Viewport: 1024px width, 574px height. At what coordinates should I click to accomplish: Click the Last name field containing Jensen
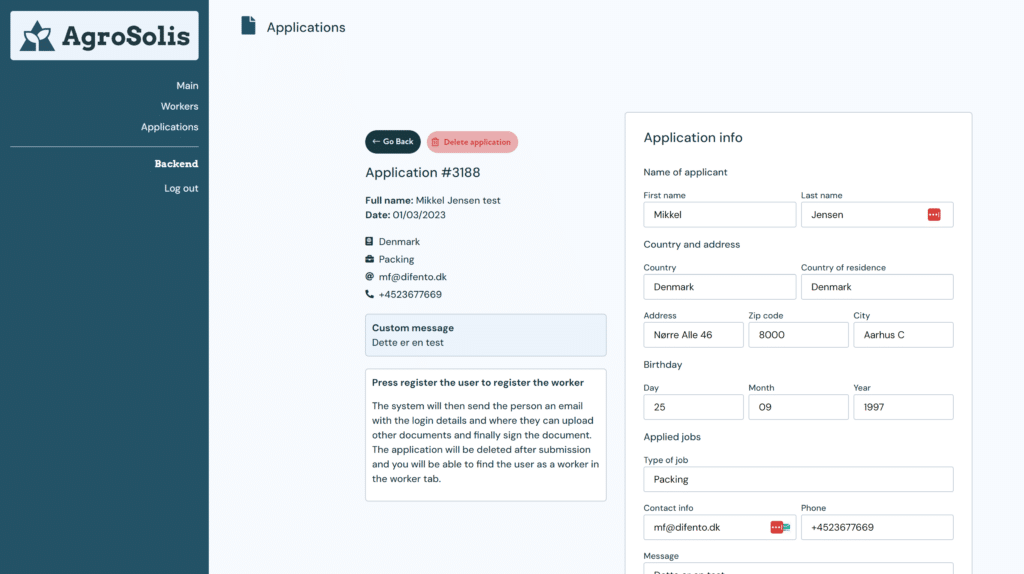point(877,215)
